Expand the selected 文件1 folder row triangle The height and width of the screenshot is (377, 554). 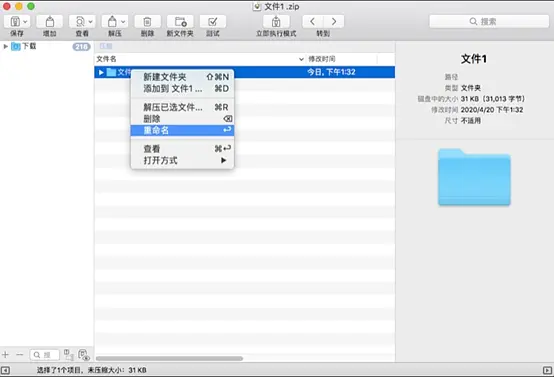(101, 72)
